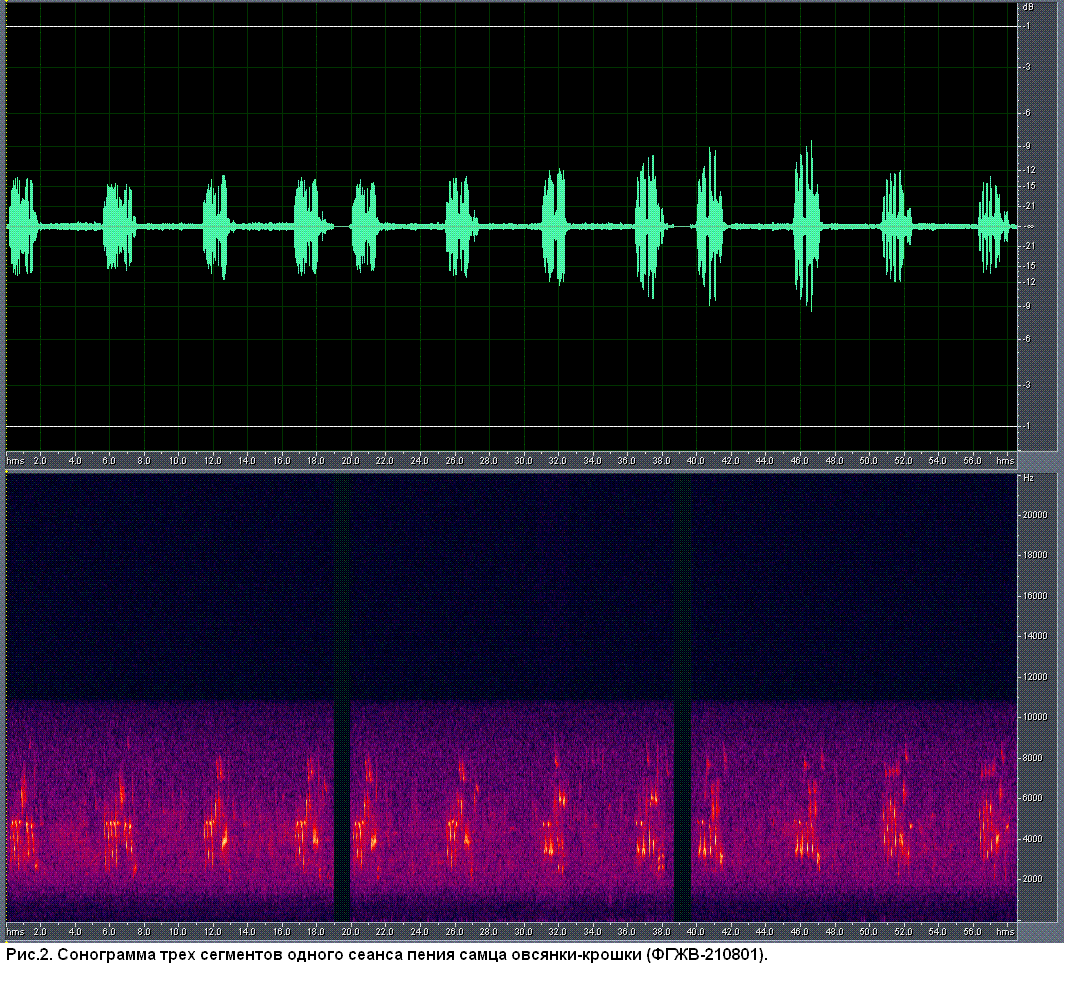Click the figure caption text below the spectrogram
The height and width of the screenshot is (990, 1069).
click(388, 955)
